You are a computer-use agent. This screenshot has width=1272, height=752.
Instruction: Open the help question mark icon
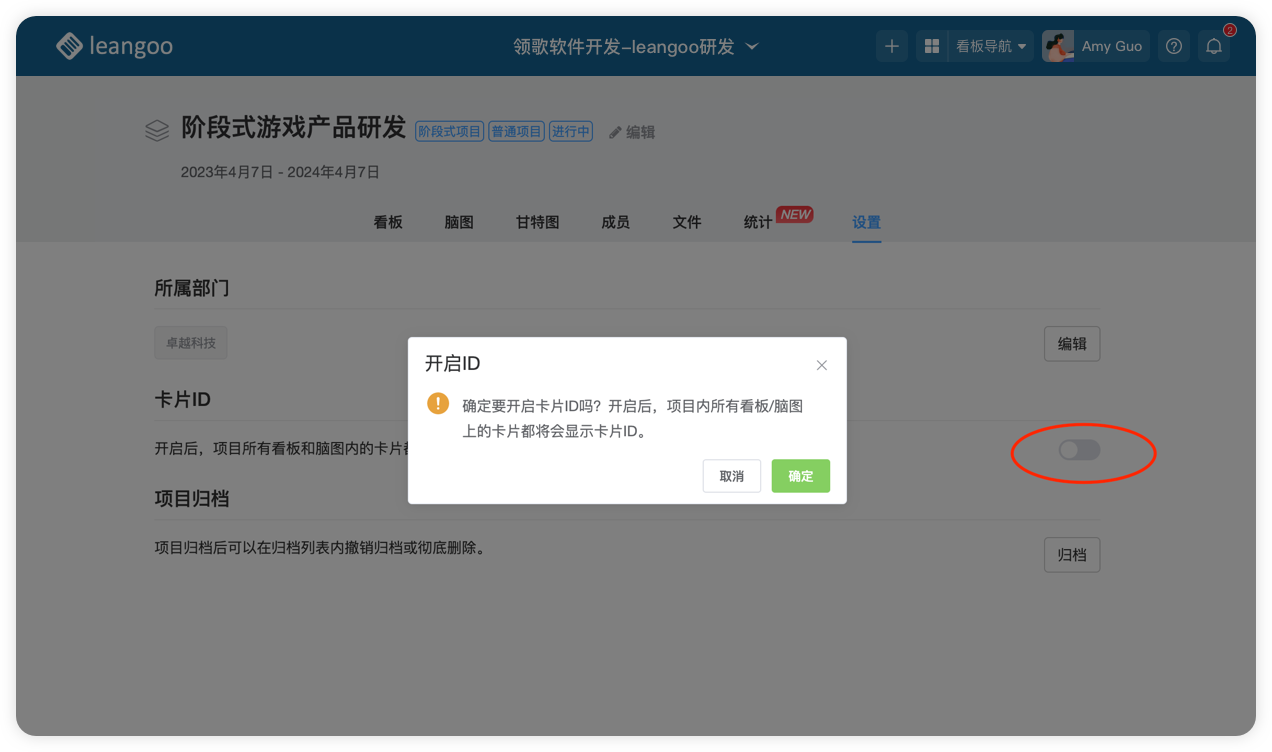(1174, 46)
